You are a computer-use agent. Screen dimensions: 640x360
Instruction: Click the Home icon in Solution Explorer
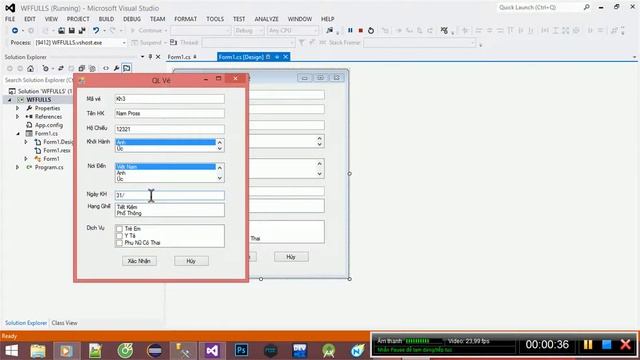pyautogui.click(x=31, y=69)
